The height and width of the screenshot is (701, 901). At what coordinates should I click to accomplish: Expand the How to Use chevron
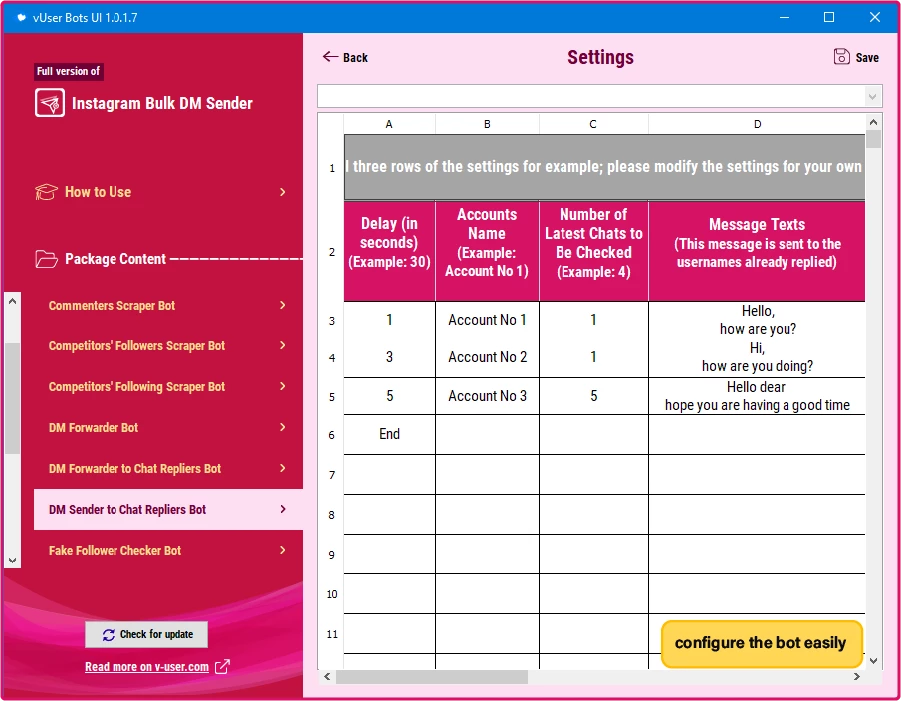tap(283, 192)
